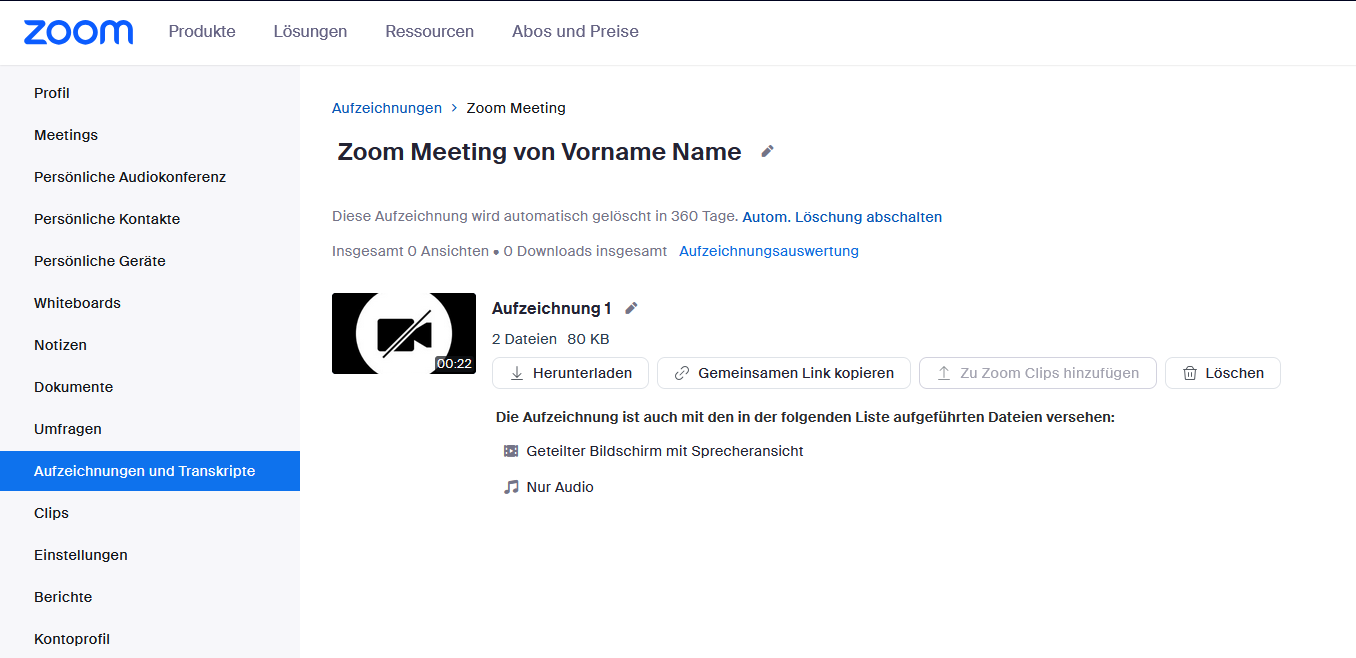Edit meeting title with pencil icon
1356x658 pixels.
point(767,151)
